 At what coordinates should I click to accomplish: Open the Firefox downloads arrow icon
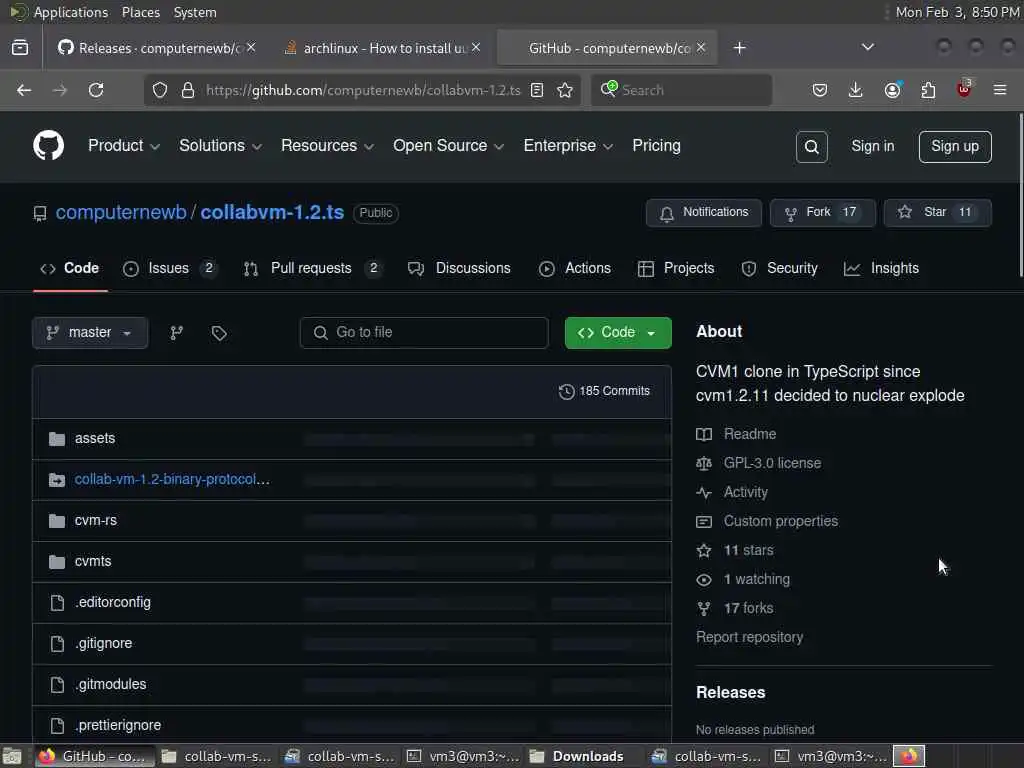coord(856,90)
